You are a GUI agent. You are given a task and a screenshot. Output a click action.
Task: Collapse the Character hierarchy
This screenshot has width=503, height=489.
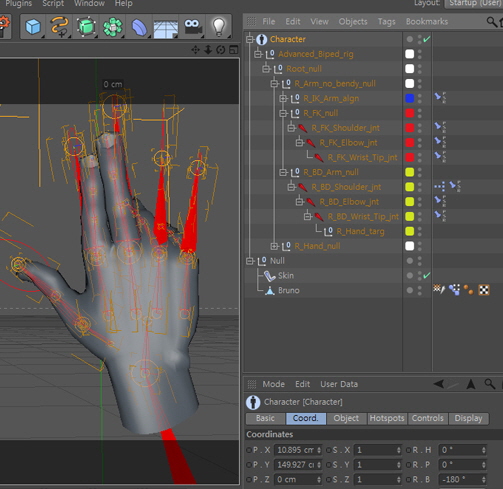tap(250, 39)
